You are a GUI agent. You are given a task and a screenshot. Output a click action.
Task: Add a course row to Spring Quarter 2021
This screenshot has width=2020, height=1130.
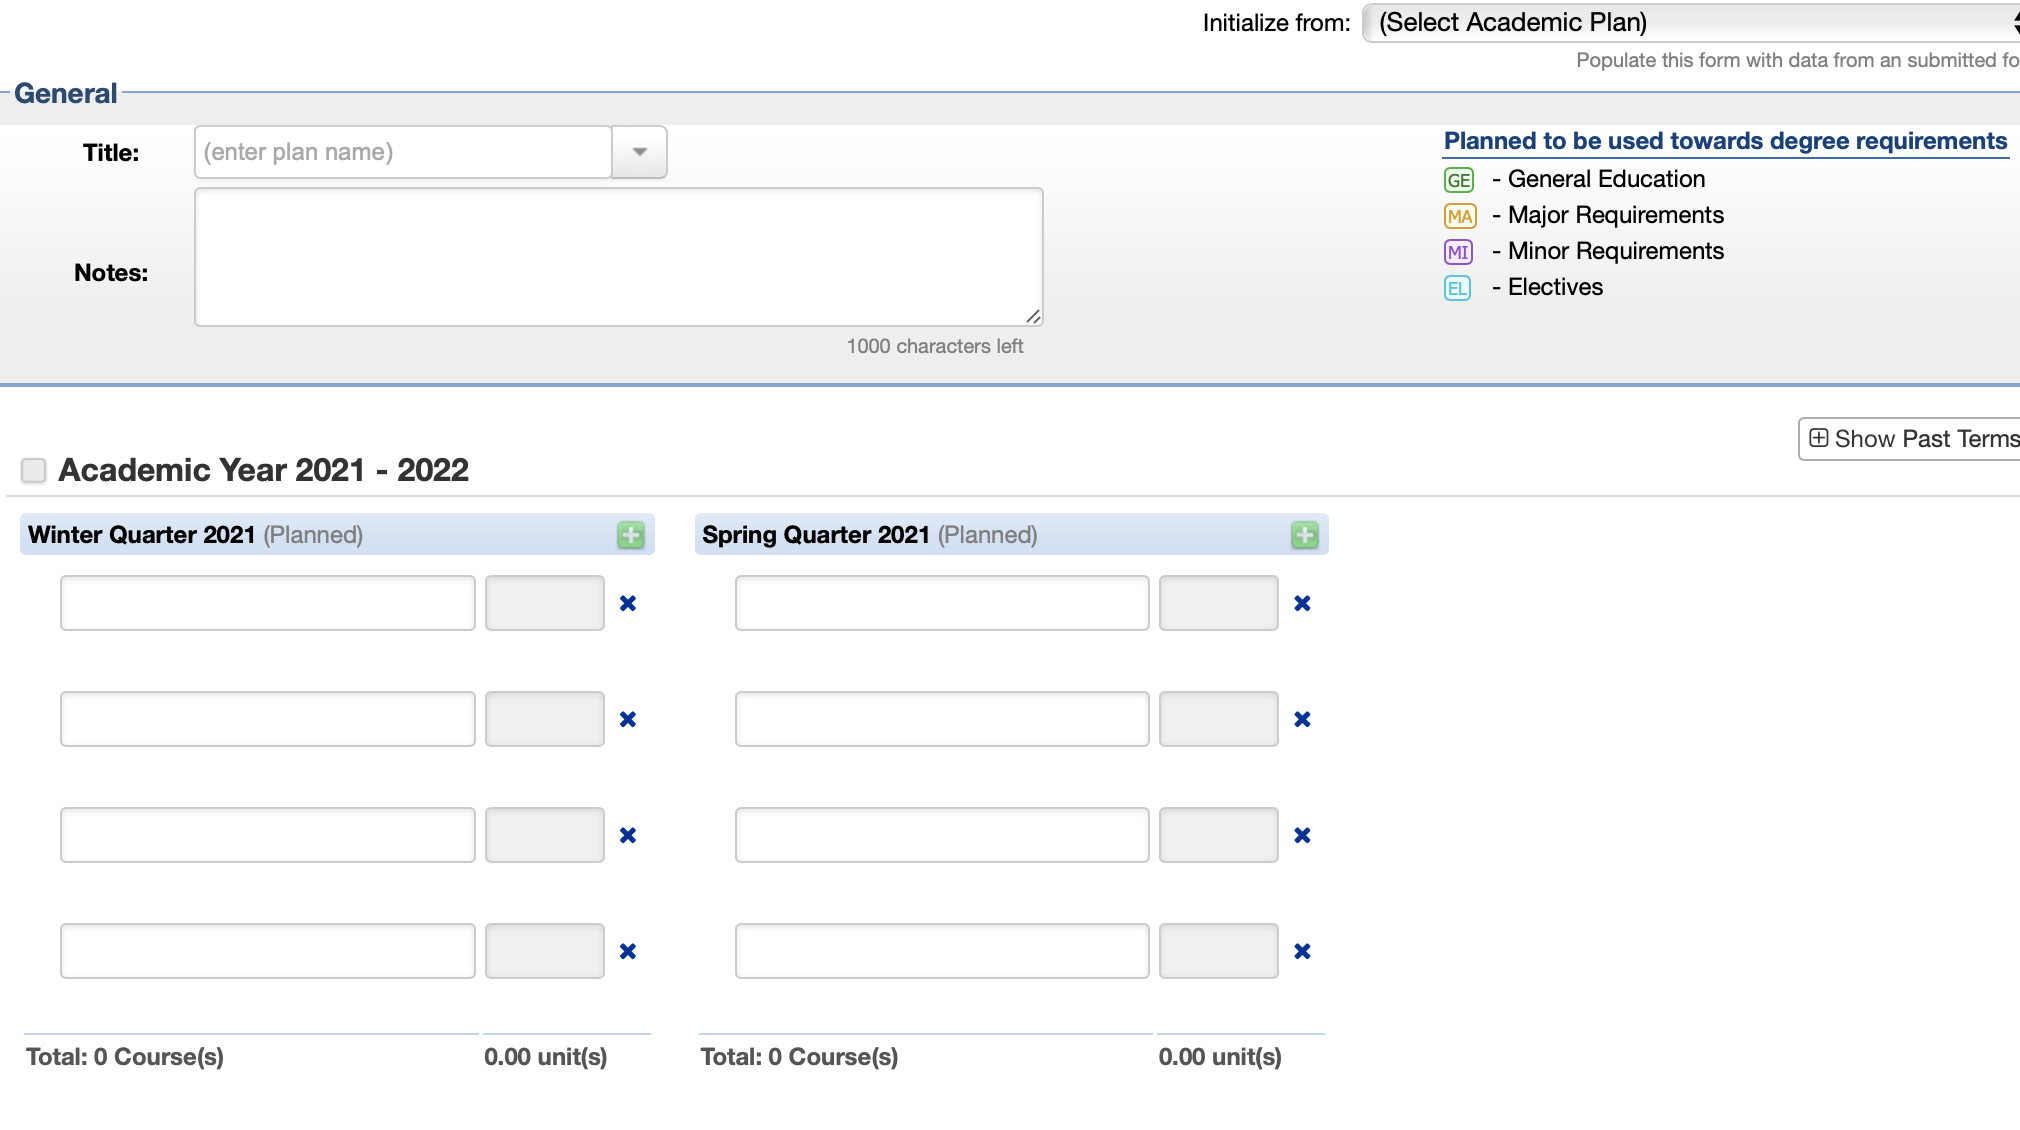tap(1304, 535)
